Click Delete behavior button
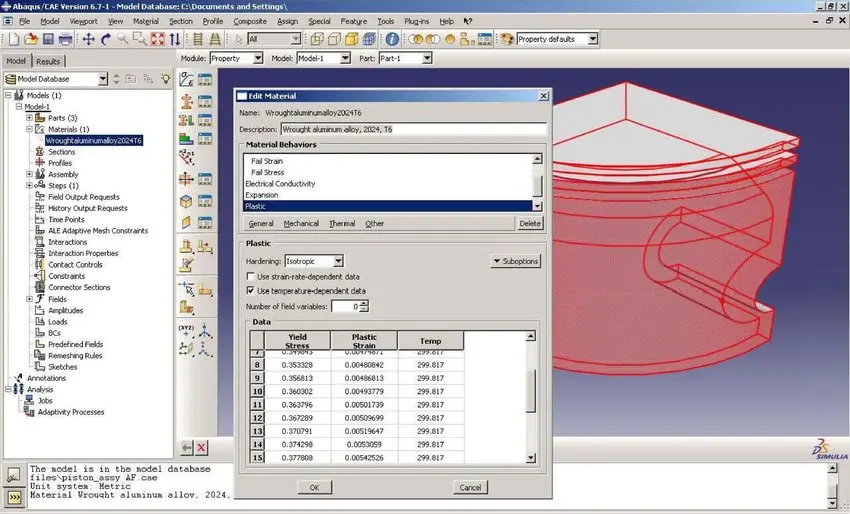 [530, 223]
